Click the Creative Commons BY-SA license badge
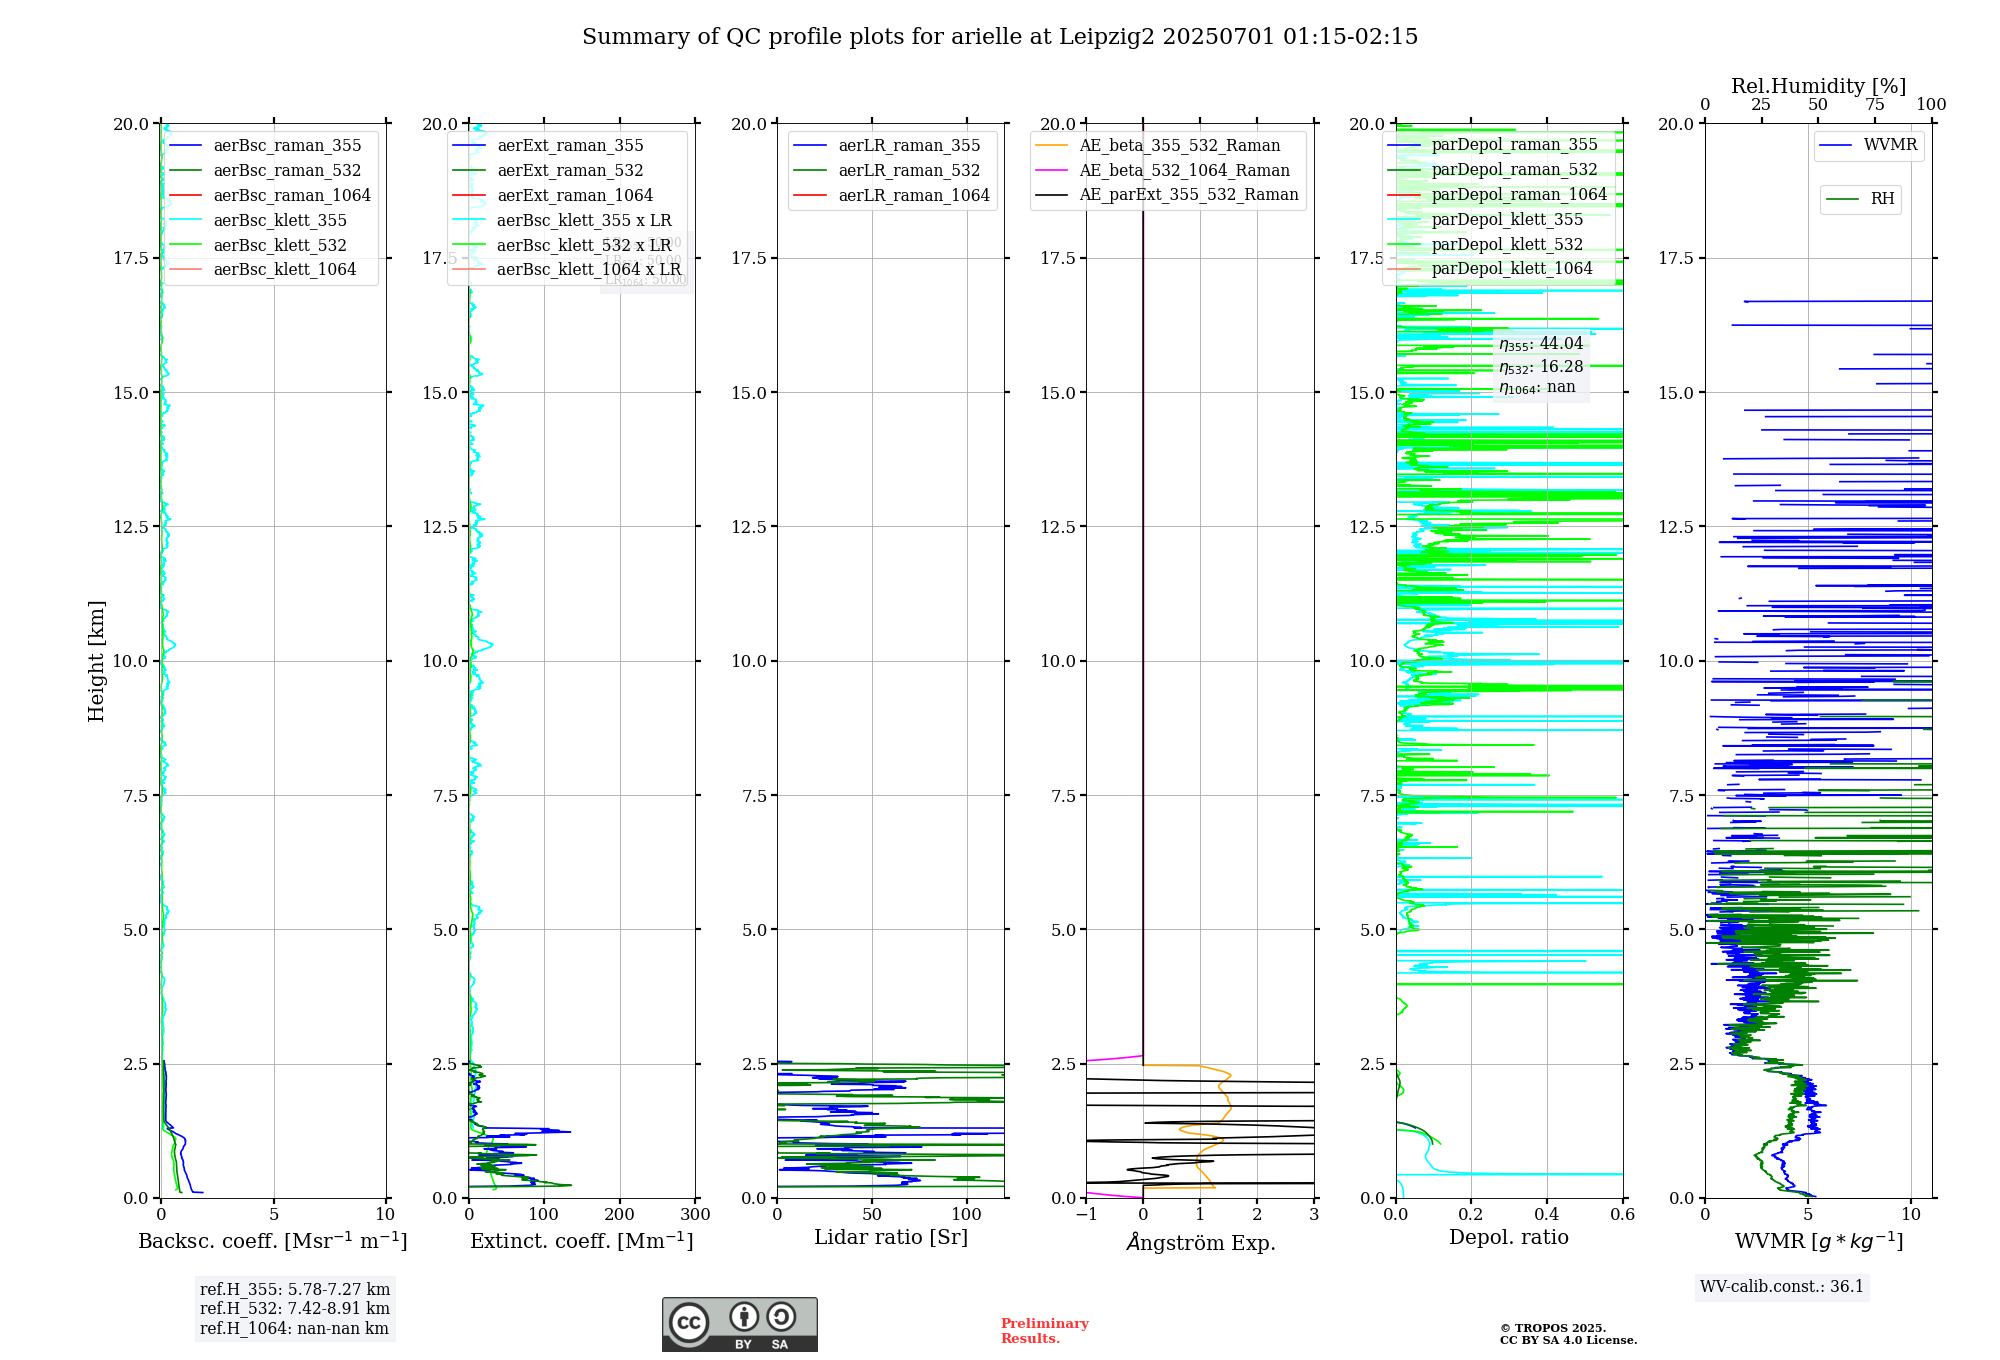Viewport: 2000px width, 1360px height. (x=739, y=1325)
